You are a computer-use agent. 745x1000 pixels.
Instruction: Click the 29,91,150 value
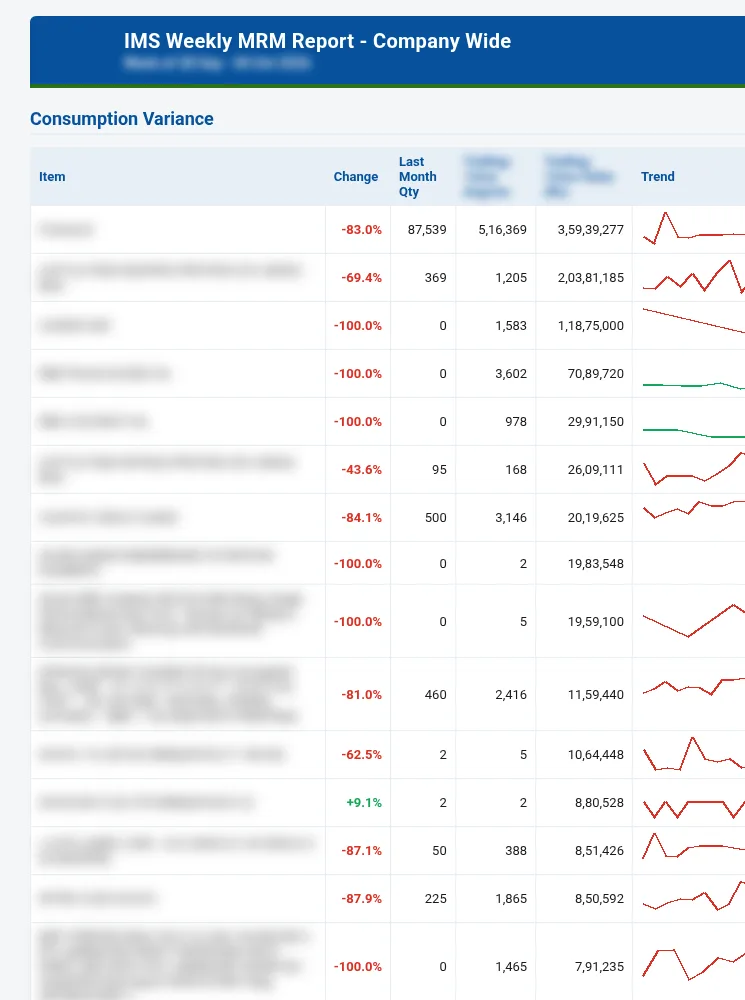(596, 421)
